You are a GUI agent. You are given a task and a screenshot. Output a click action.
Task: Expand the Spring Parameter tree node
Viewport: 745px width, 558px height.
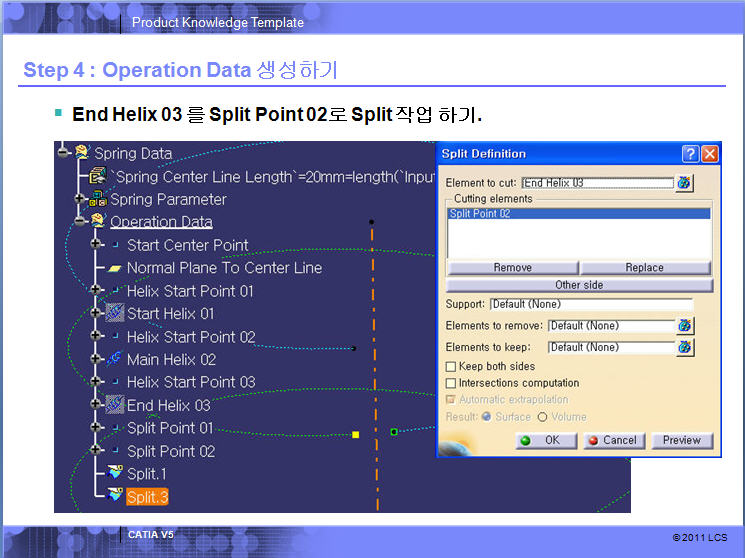point(81,199)
